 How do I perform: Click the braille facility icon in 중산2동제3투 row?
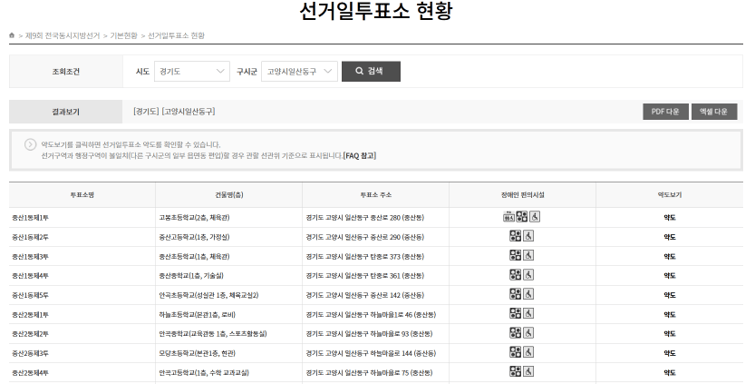(x=515, y=352)
